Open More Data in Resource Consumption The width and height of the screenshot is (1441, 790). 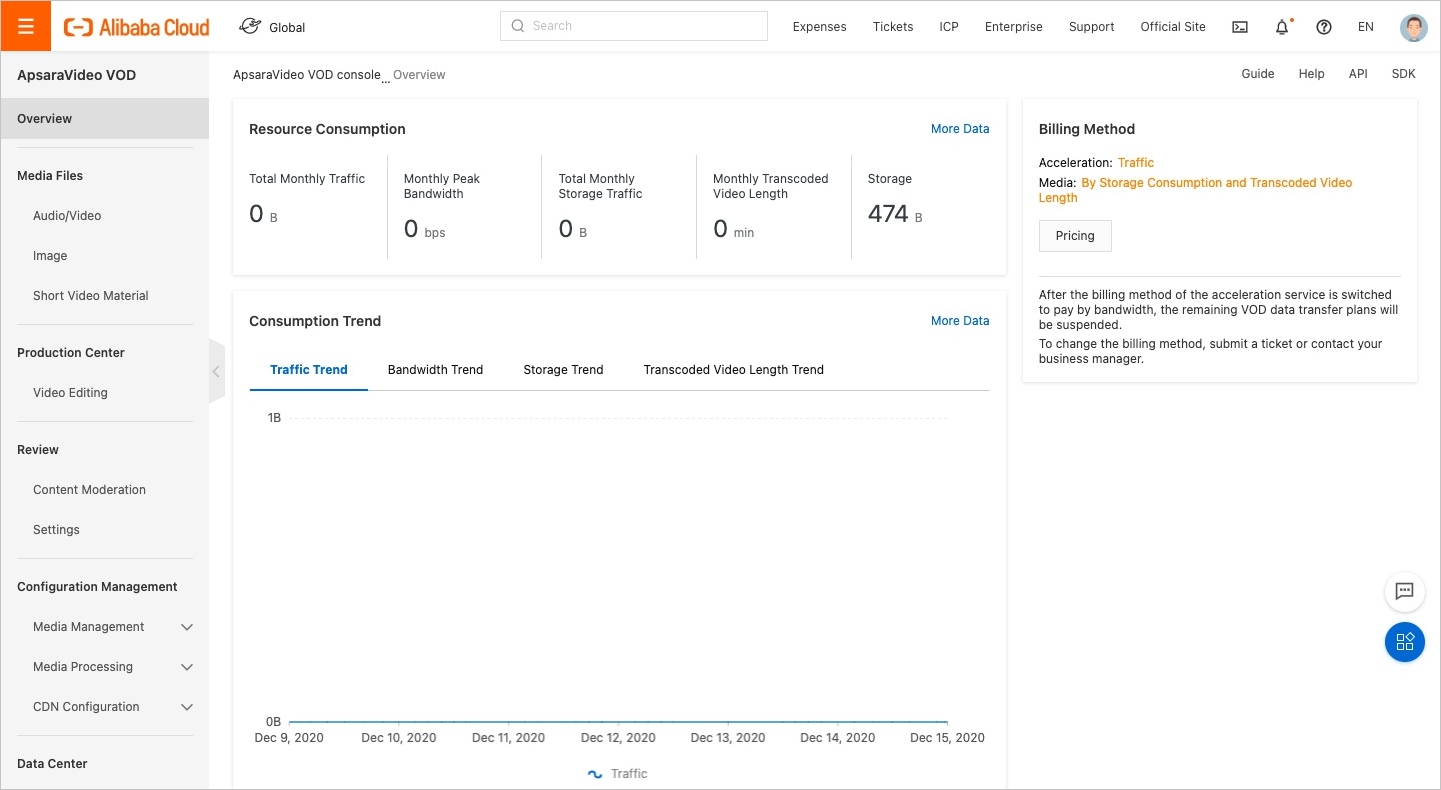(x=959, y=129)
